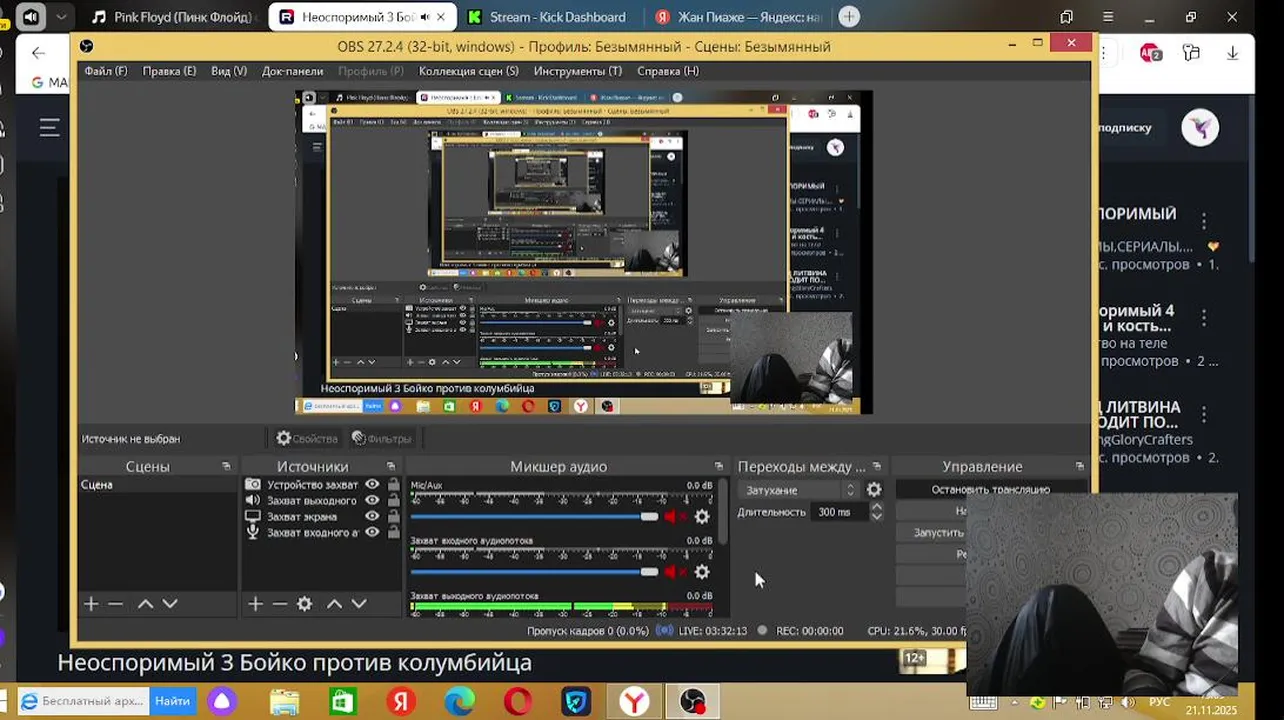Click the OBS logo in title bar
Viewport: 1284px width, 720px height.
[x=87, y=46]
